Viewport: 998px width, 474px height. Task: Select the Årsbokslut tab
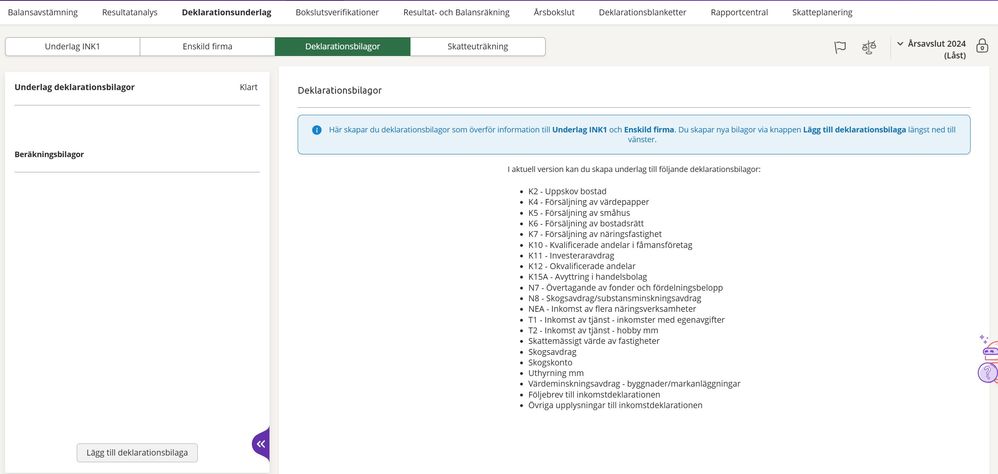(x=554, y=12)
